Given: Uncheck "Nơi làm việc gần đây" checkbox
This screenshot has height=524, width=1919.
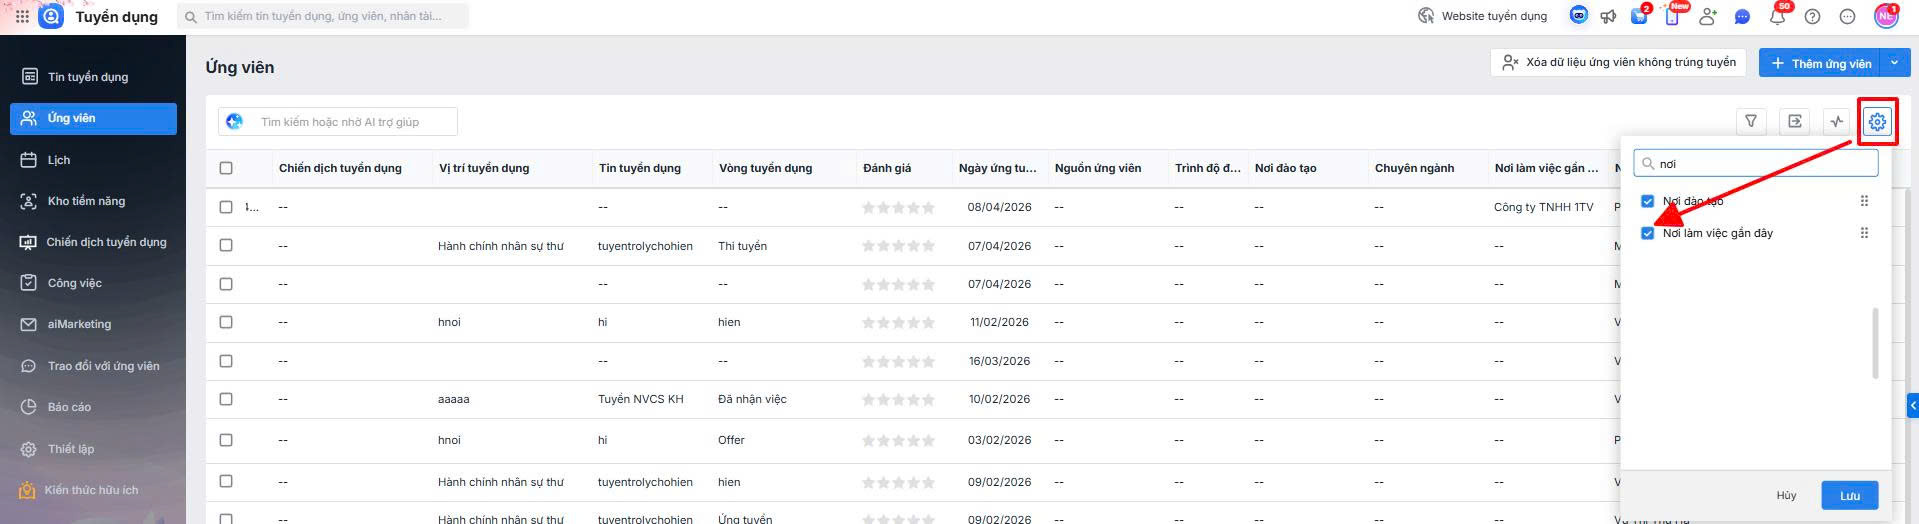Looking at the screenshot, I should click(1648, 233).
